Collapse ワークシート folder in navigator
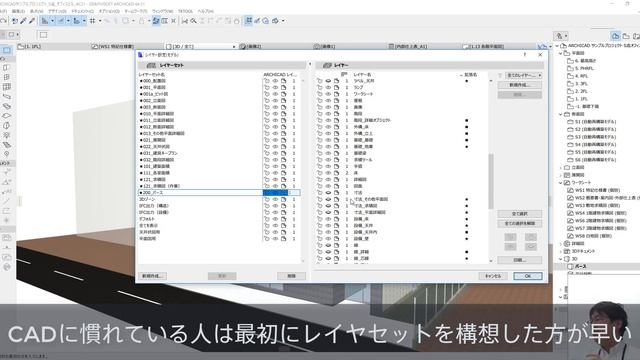This screenshot has width=640, height=360. point(561,183)
